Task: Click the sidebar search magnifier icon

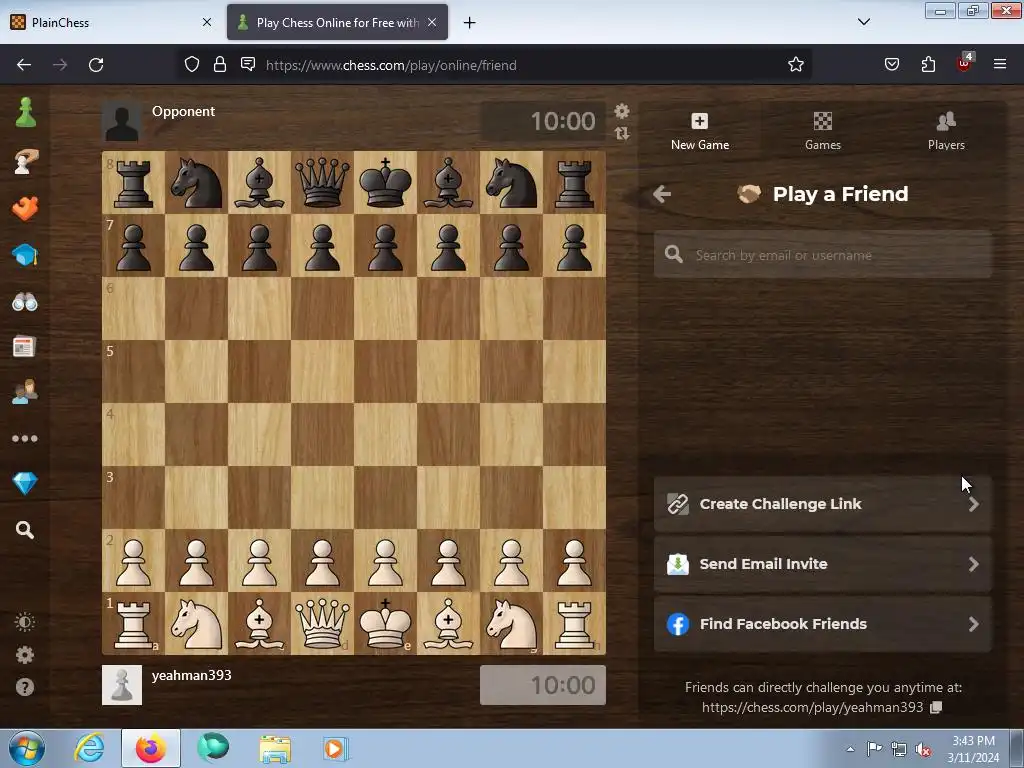Action: (x=25, y=530)
